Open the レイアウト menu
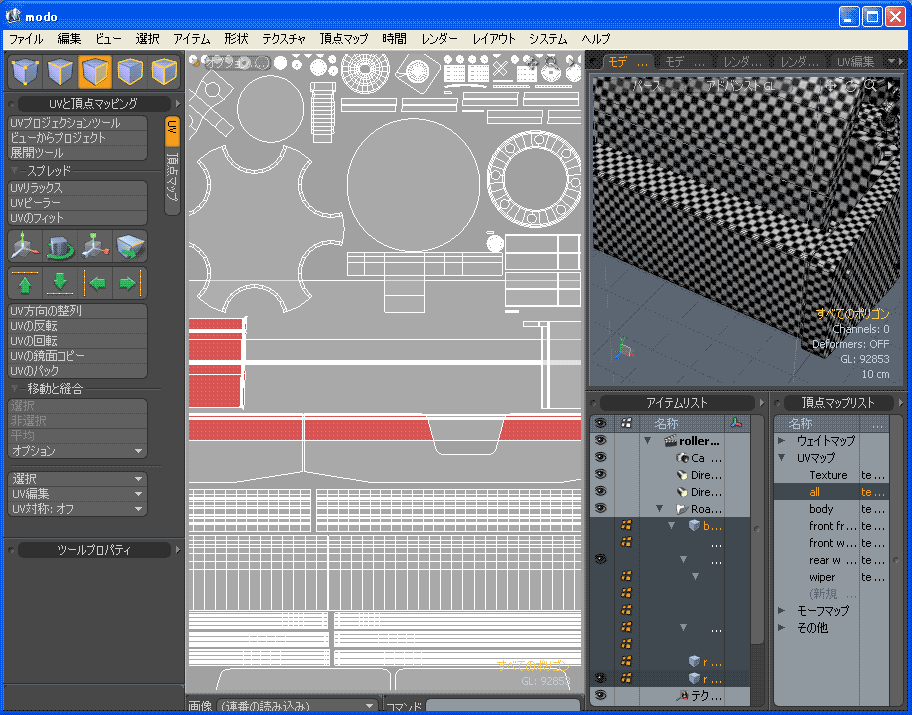Viewport: 912px width, 715px height. pyautogui.click(x=494, y=39)
